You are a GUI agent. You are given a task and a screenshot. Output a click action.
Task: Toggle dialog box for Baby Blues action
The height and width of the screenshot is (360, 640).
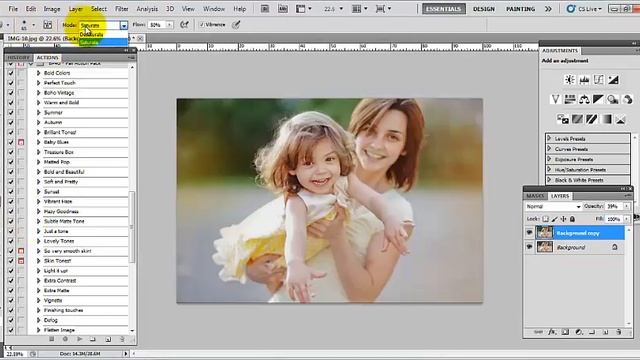click(21, 142)
